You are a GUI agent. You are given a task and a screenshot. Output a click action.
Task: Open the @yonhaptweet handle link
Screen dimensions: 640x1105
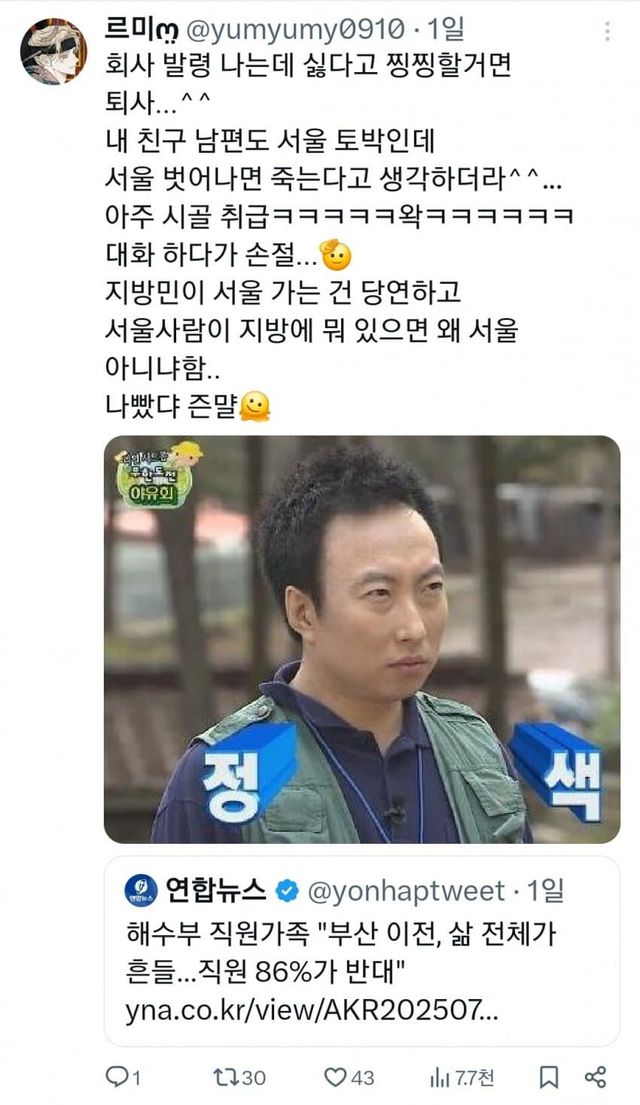tap(406, 891)
